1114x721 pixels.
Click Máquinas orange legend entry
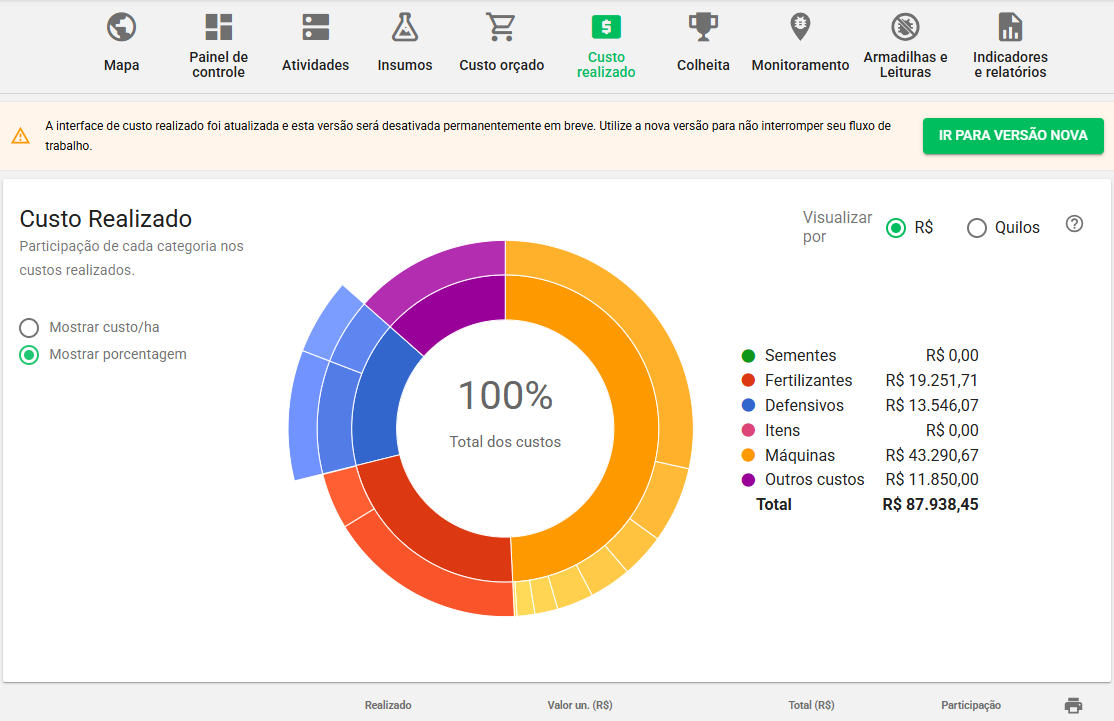pos(799,455)
